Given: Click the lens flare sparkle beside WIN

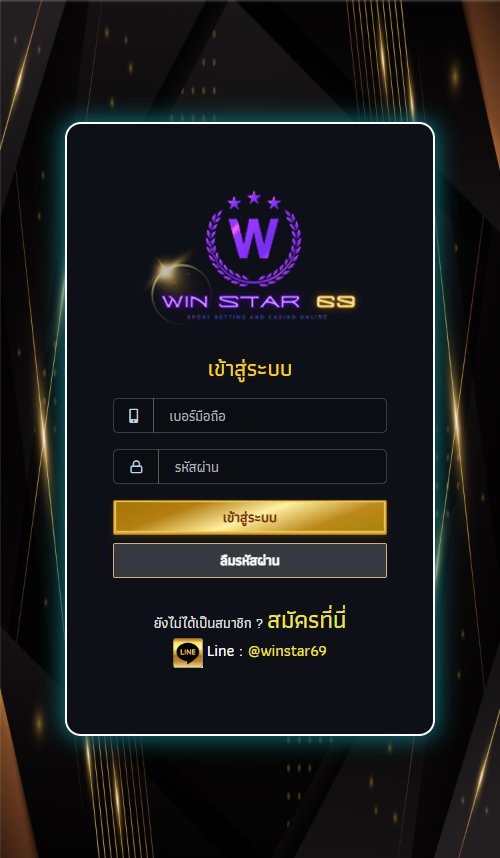Looking at the screenshot, I should (x=165, y=270).
